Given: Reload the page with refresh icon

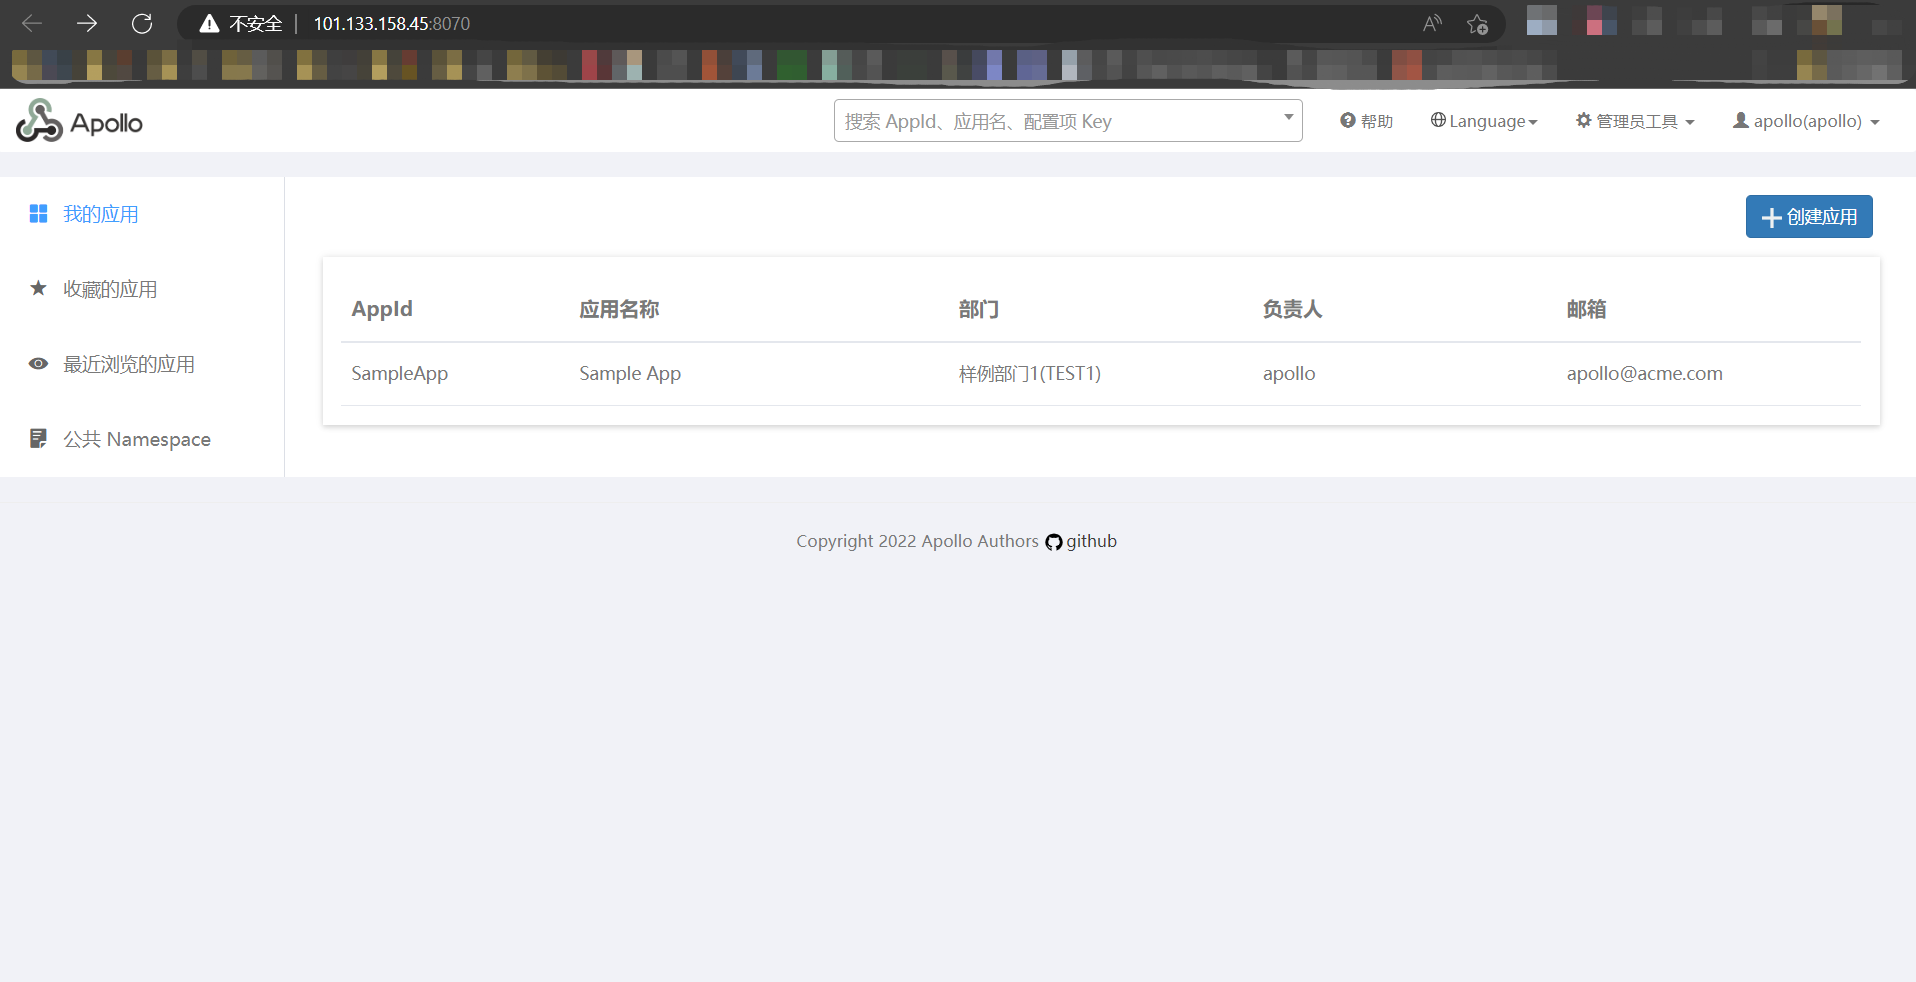Looking at the screenshot, I should 142,23.
